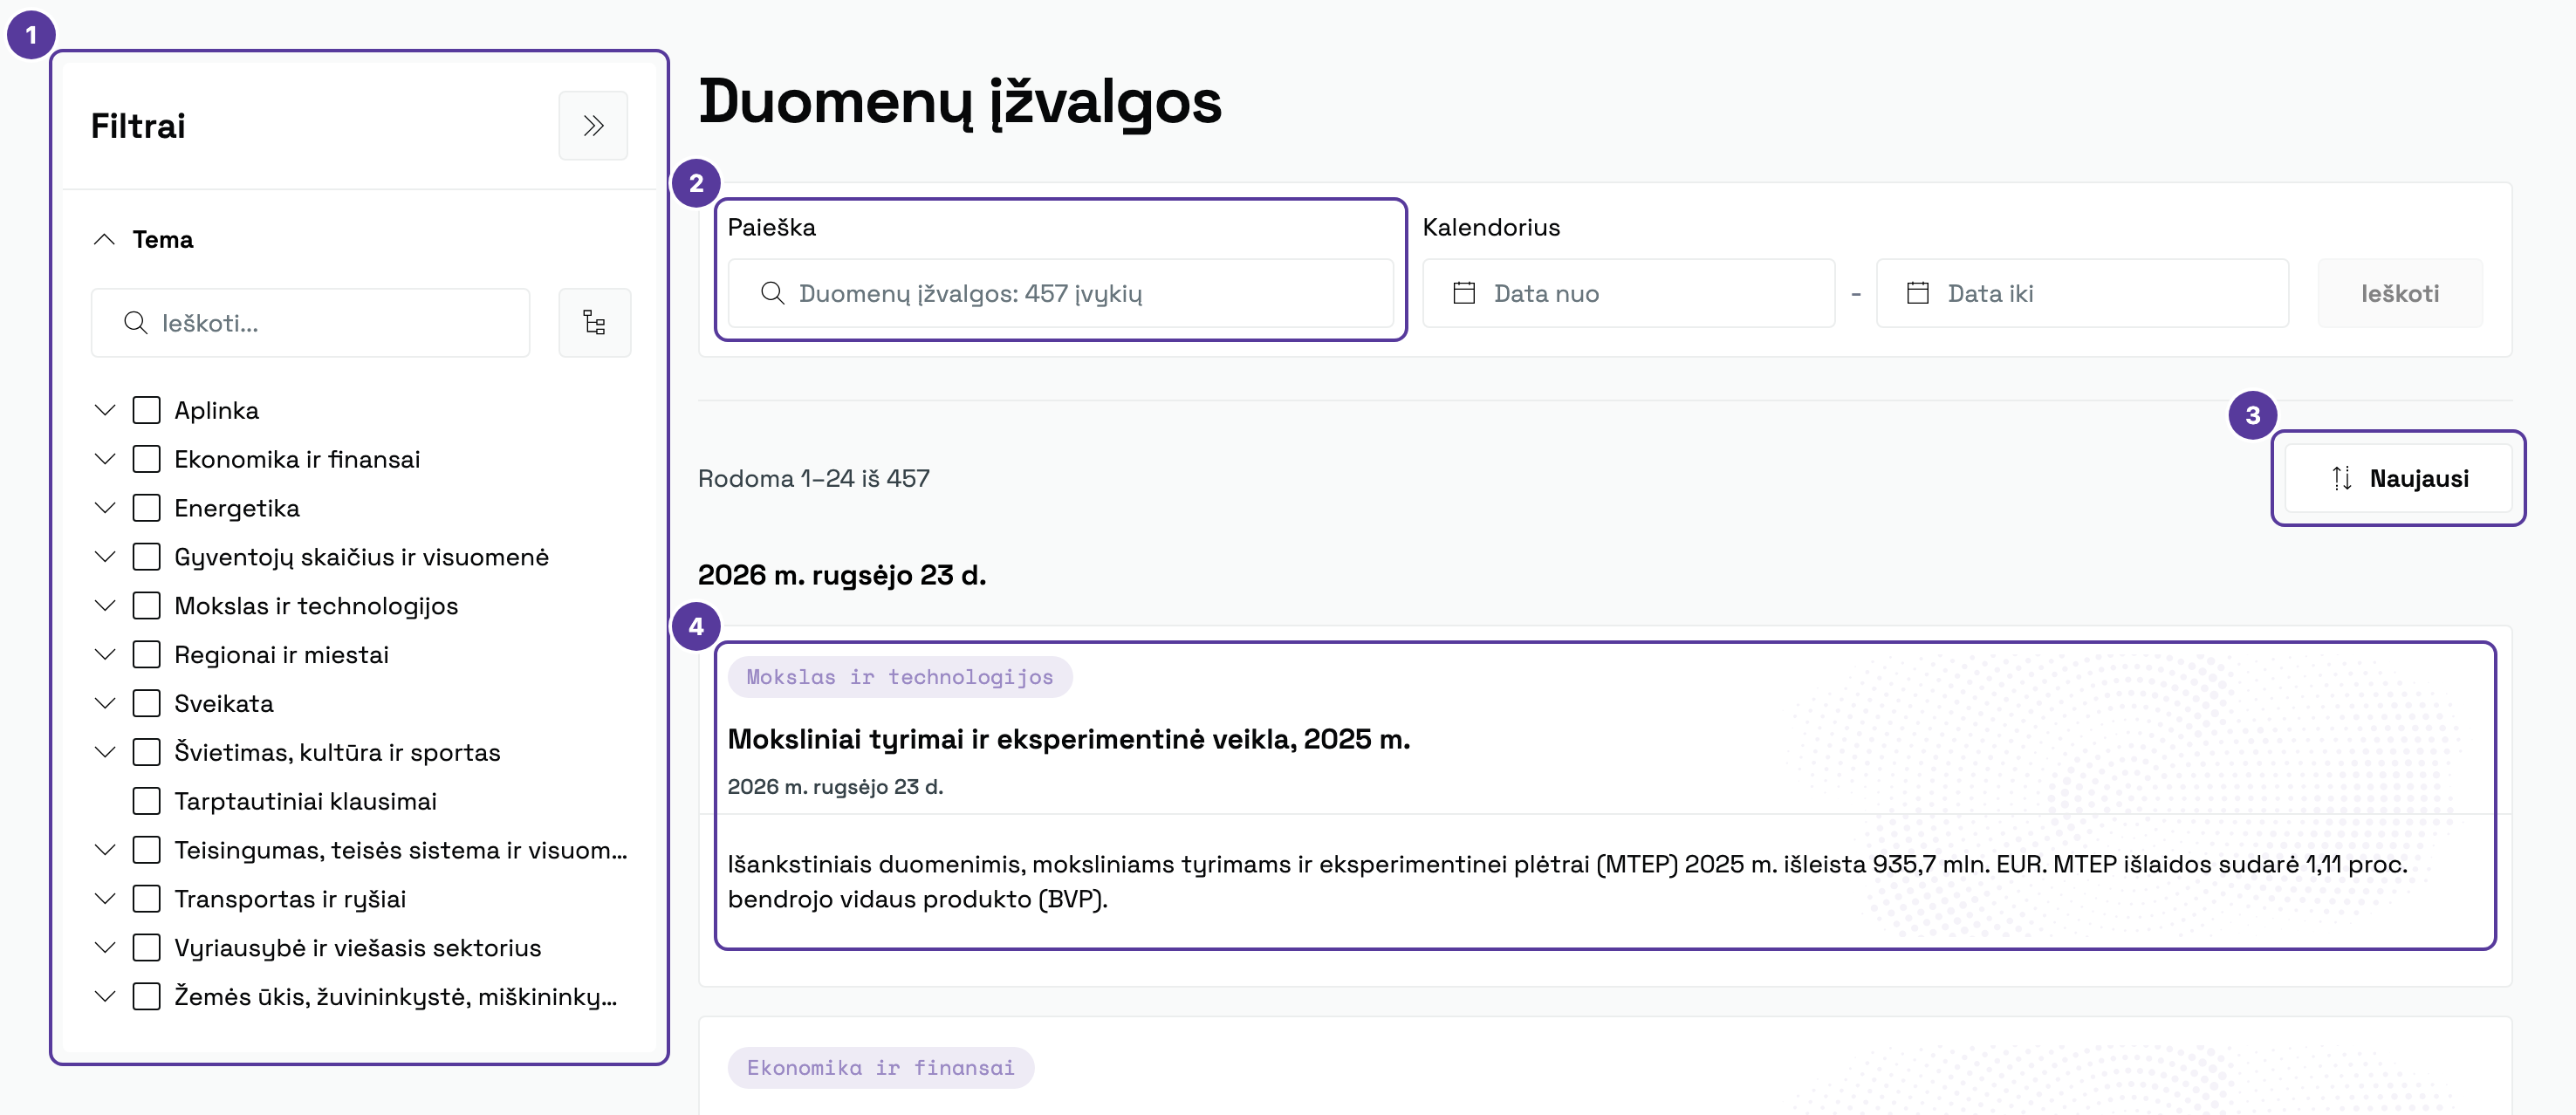Click the Duomenų įžvalgos search input field
The image size is (2576, 1115).
tap(1061, 293)
